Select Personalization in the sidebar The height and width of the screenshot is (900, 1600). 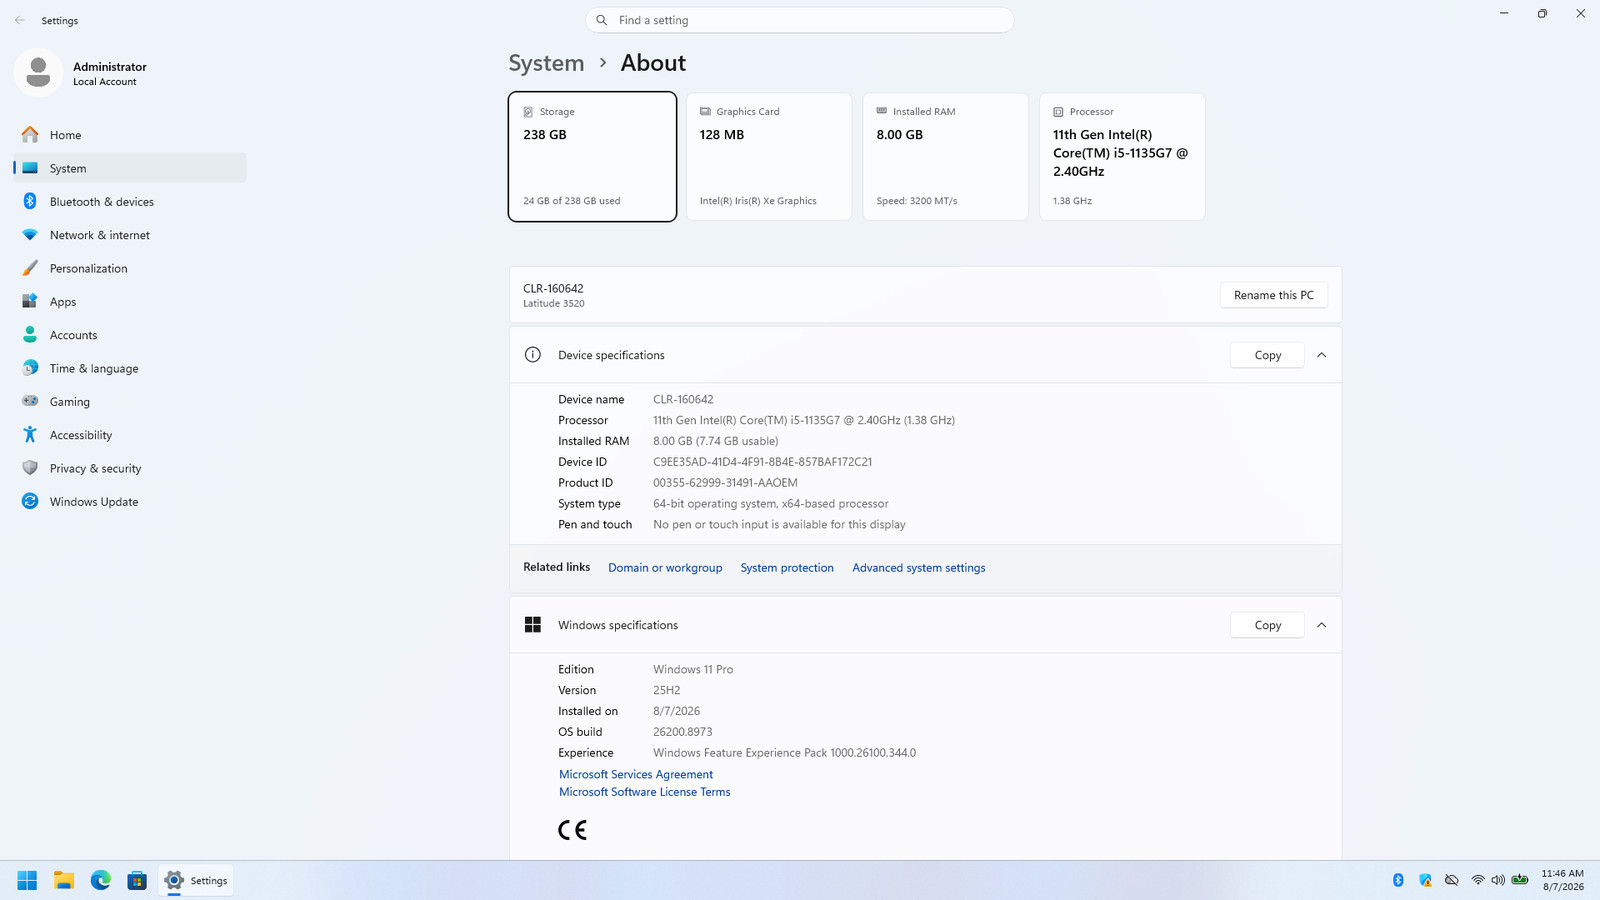pos(130,268)
